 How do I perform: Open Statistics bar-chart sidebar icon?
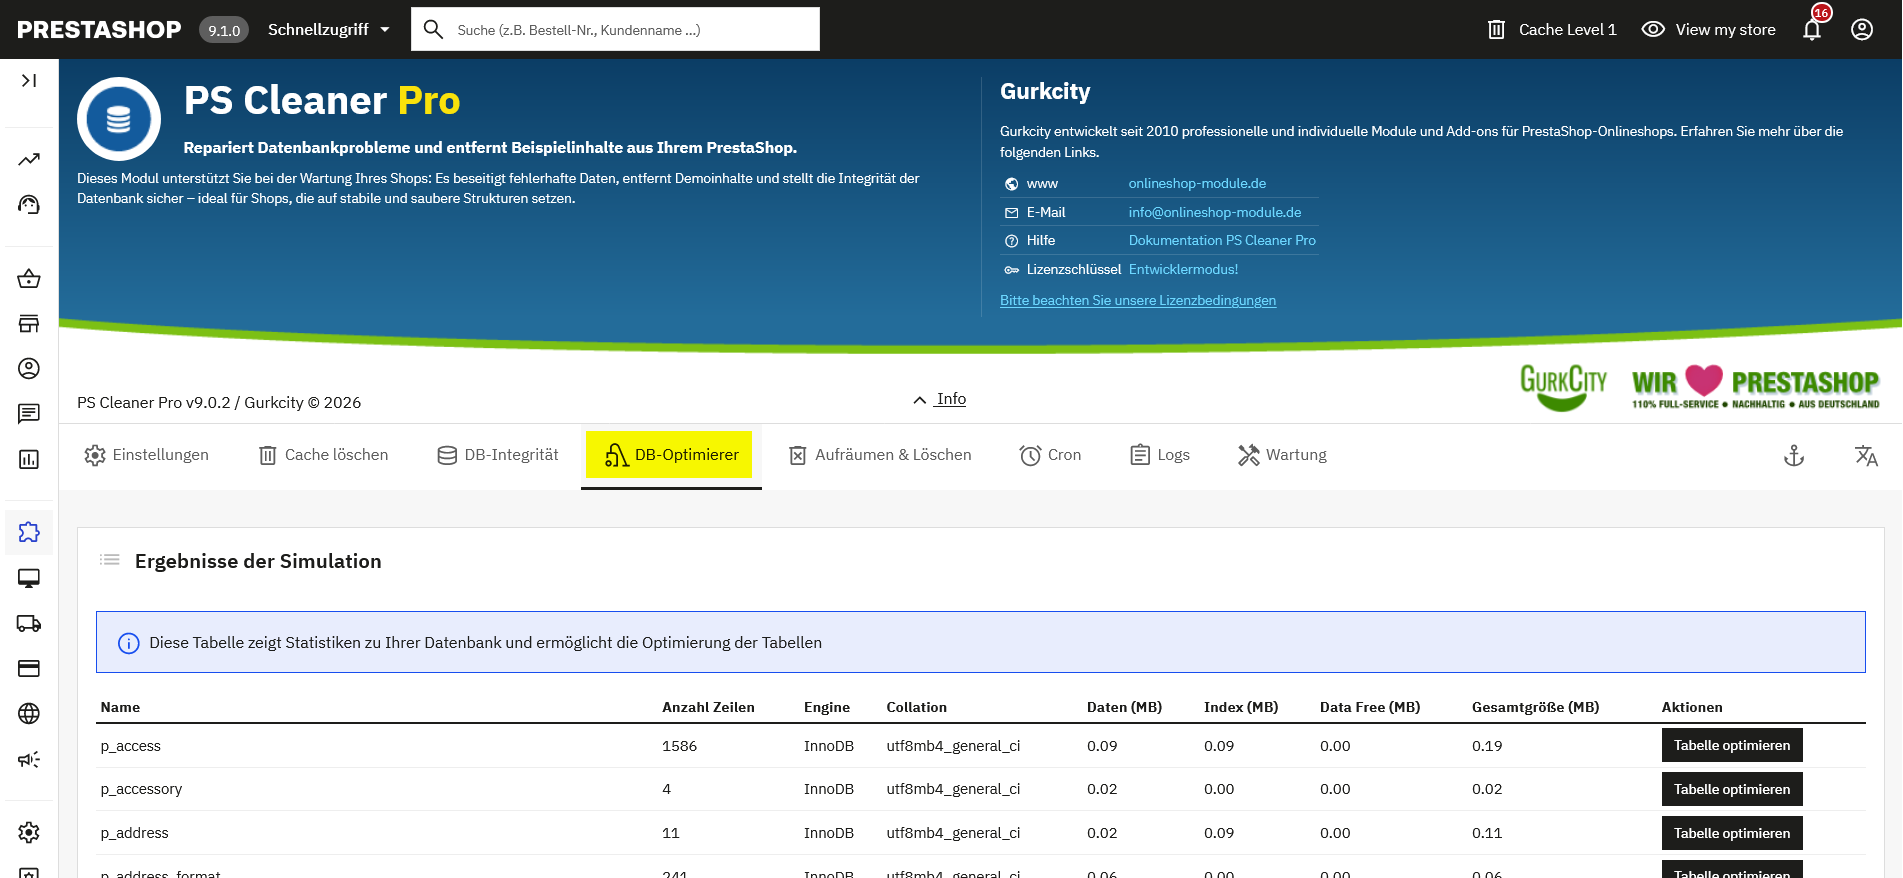point(29,459)
